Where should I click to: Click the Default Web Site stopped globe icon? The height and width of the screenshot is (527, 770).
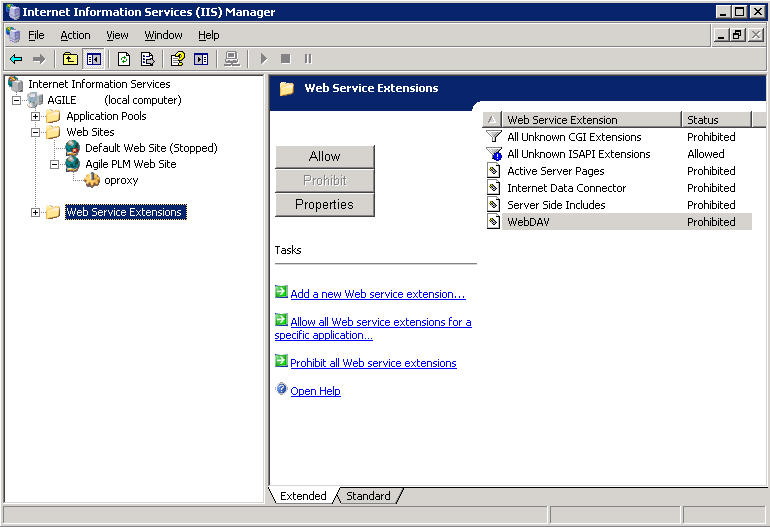pos(72,148)
